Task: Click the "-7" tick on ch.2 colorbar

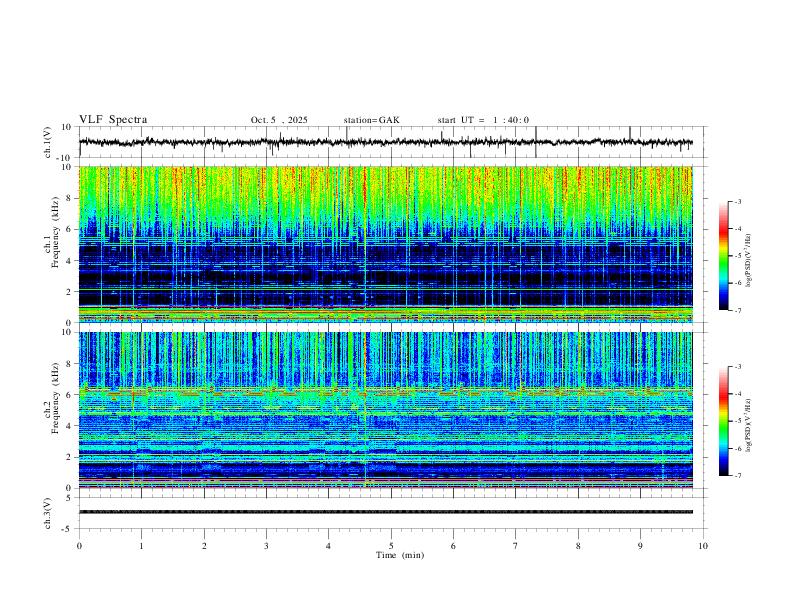Action: click(x=737, y=476)
